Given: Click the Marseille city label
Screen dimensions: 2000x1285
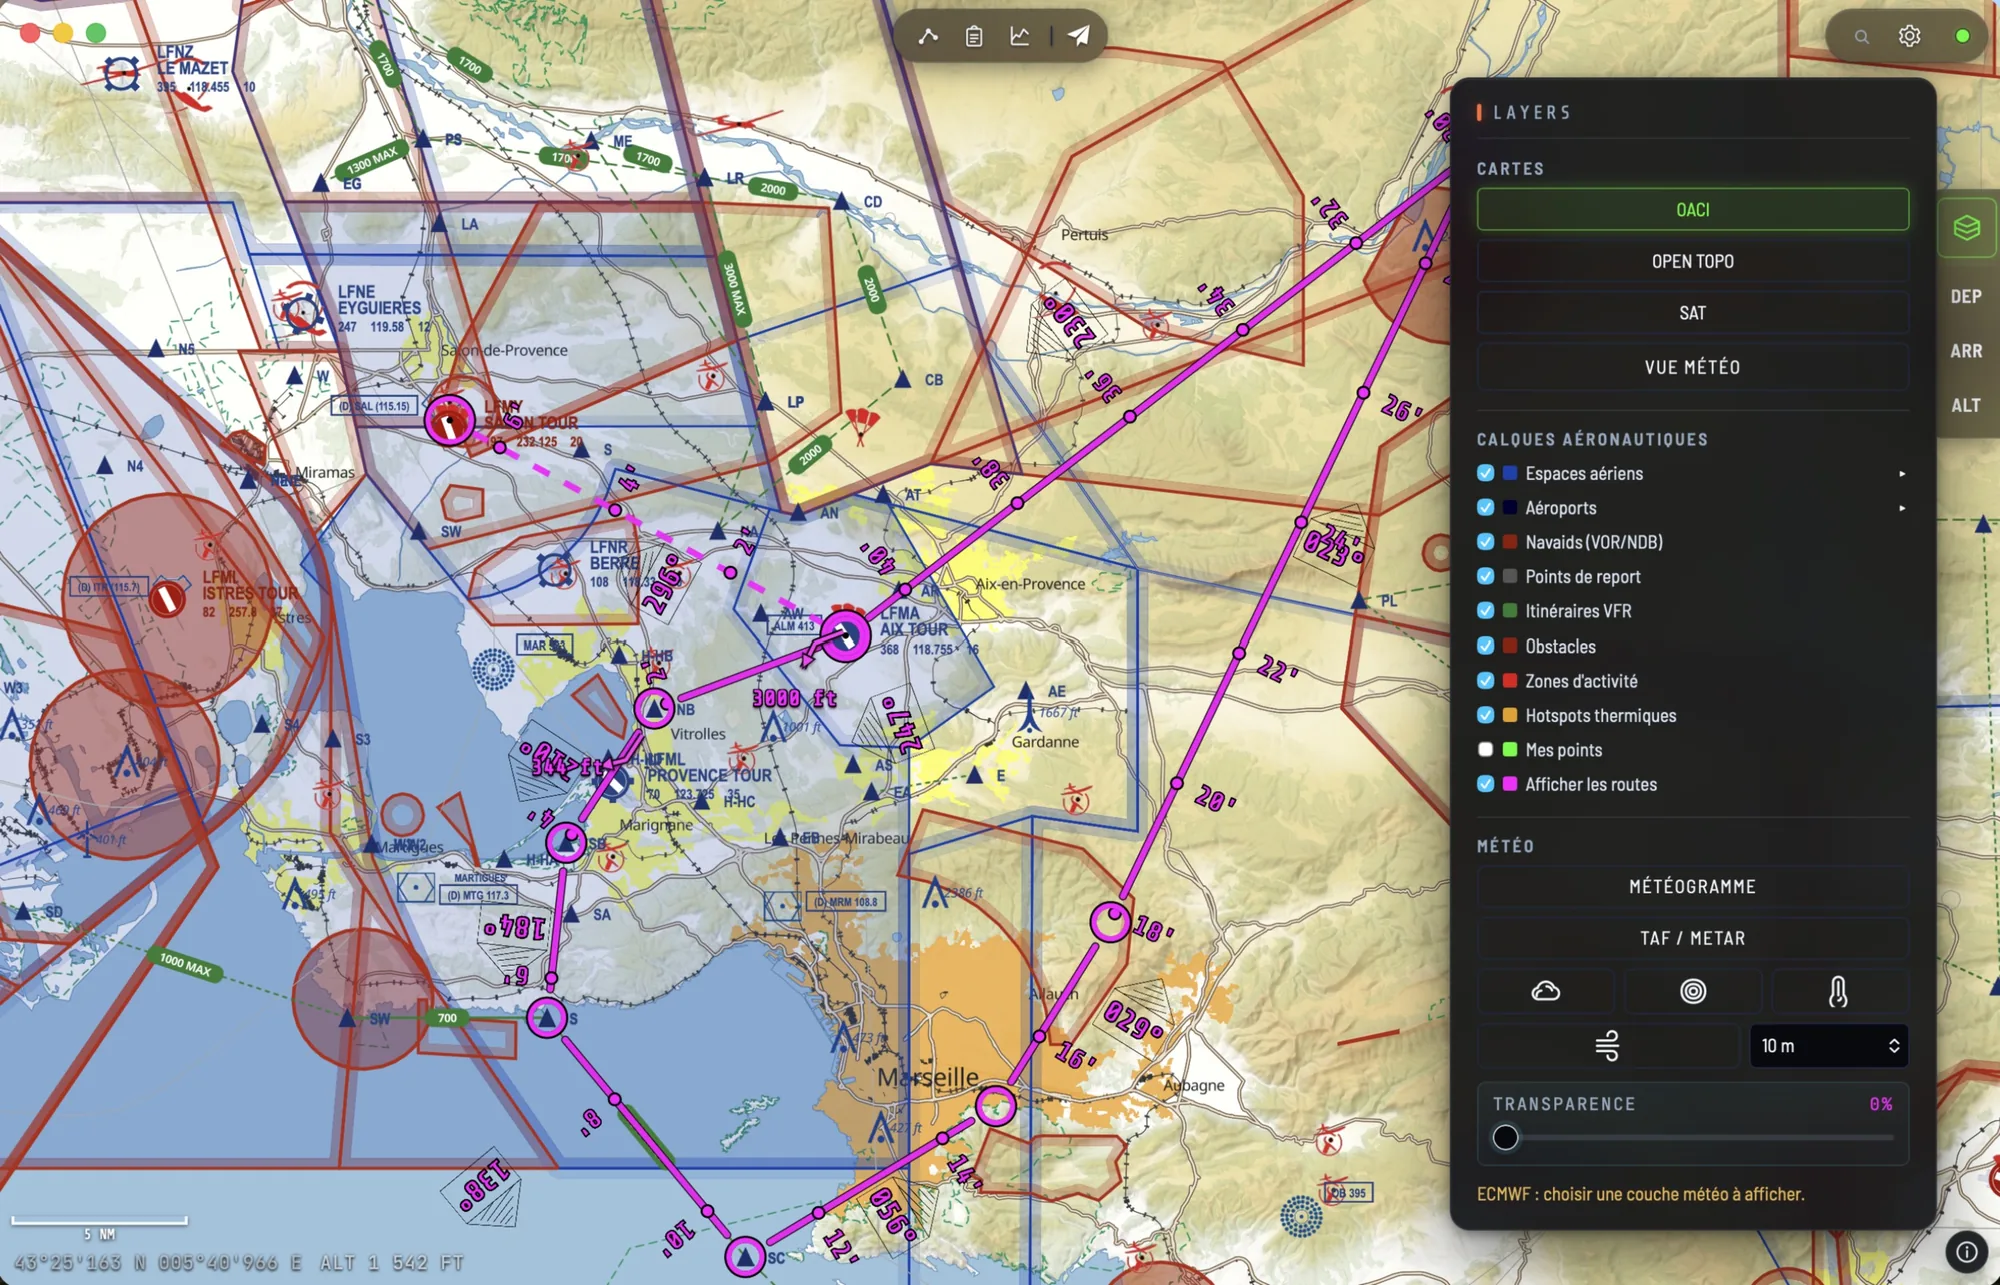Looking at the screenshot, I should point(928,1077).
